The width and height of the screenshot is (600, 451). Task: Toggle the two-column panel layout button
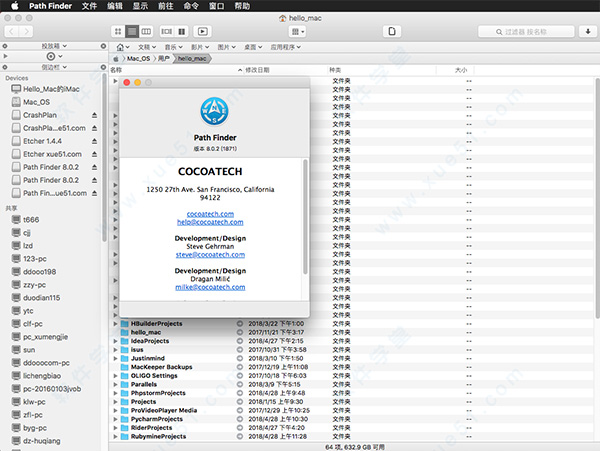tap(182, 31)
